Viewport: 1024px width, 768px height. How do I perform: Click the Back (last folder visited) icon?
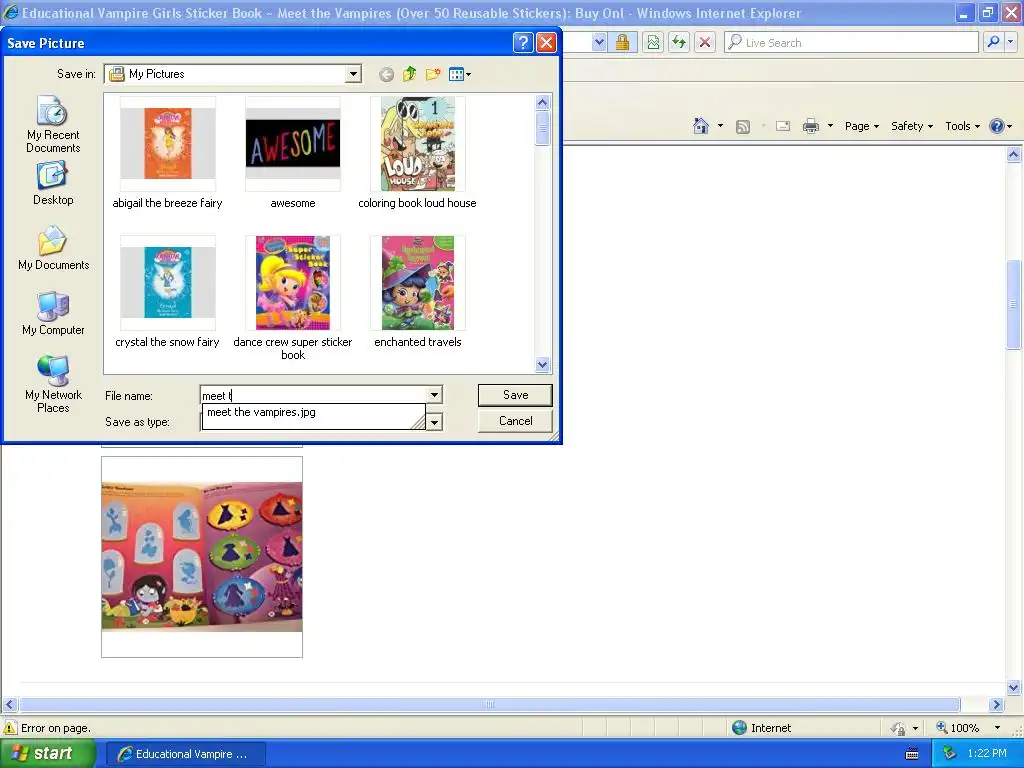tap(386, 74)
